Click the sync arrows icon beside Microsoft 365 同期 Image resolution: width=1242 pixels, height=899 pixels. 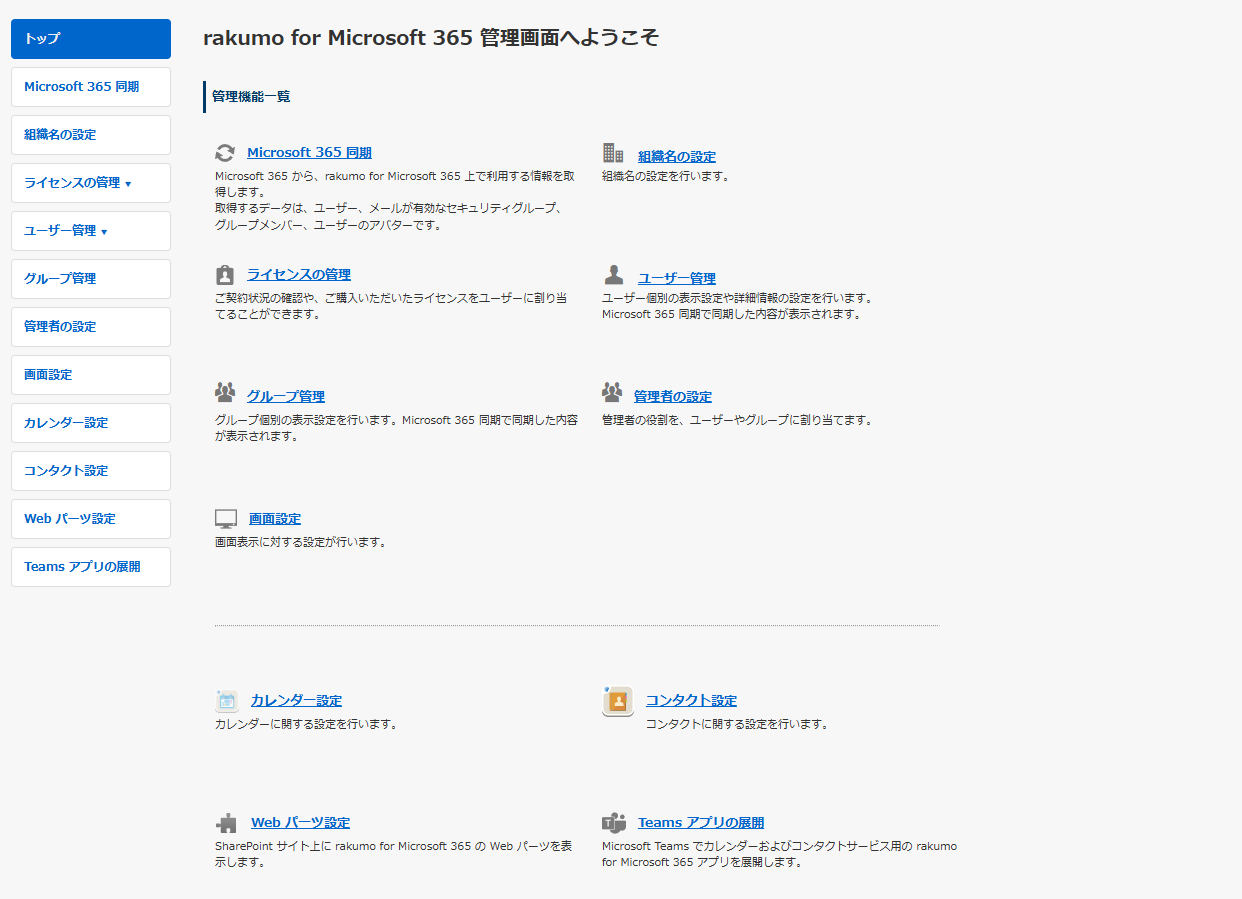click(225, 153)
